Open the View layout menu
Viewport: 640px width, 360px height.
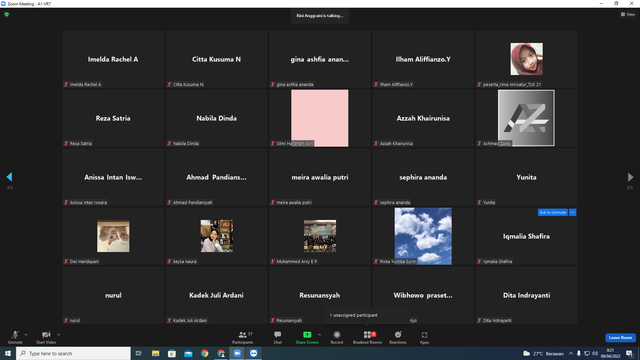(x=628, y=14)
